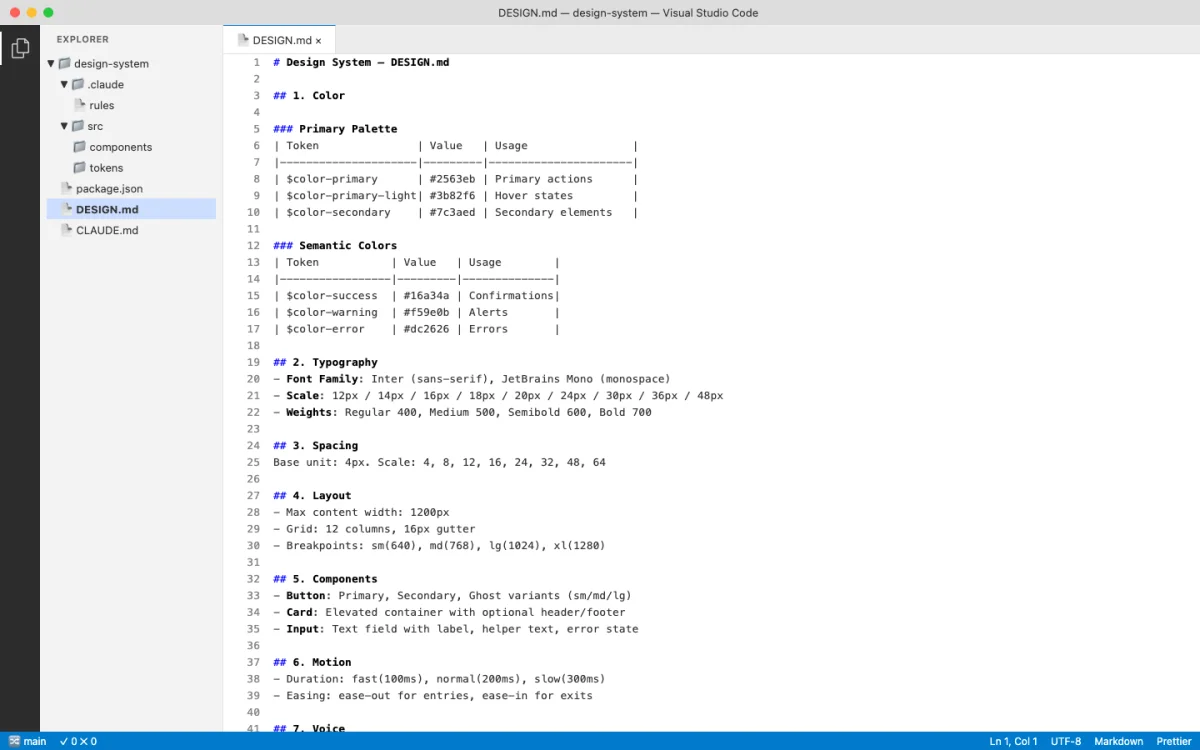The image size is (1200, 750).
Task: Switch to the DESIGN.md editor tab
Action: pyautogui.click(x=278, y=41)
